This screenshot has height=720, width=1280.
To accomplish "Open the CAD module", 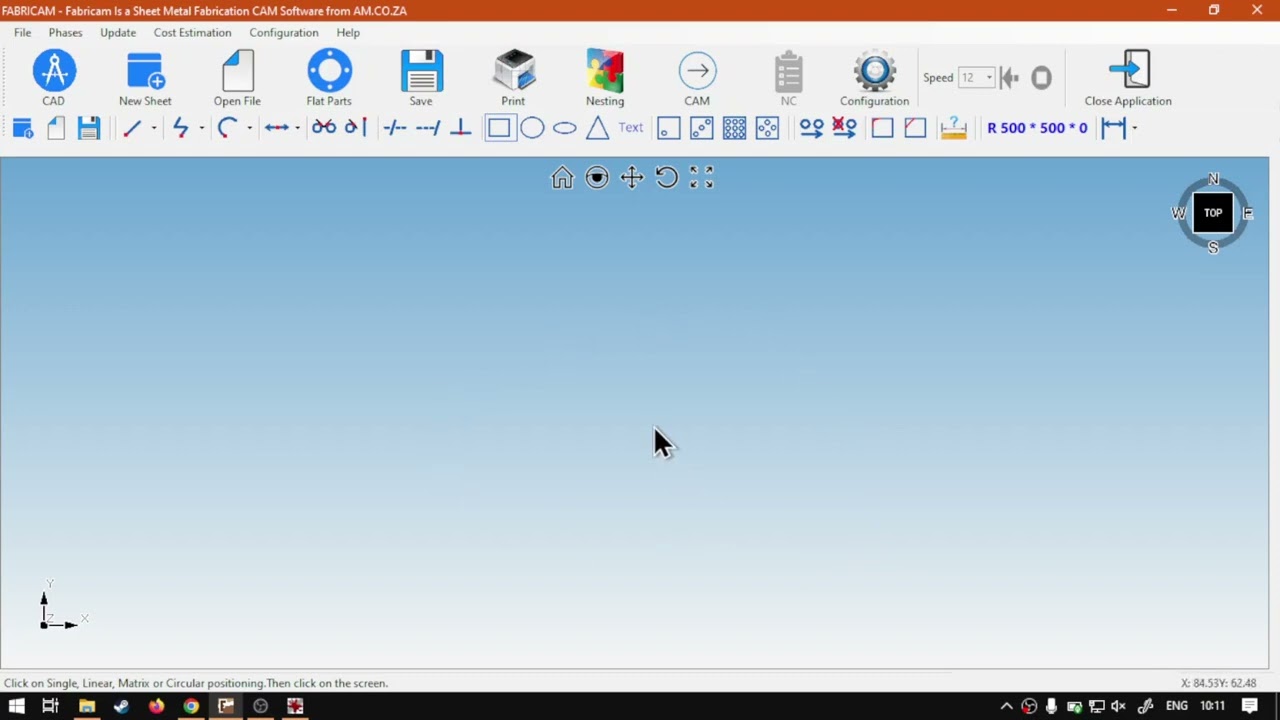I will (x=54, y=78).
